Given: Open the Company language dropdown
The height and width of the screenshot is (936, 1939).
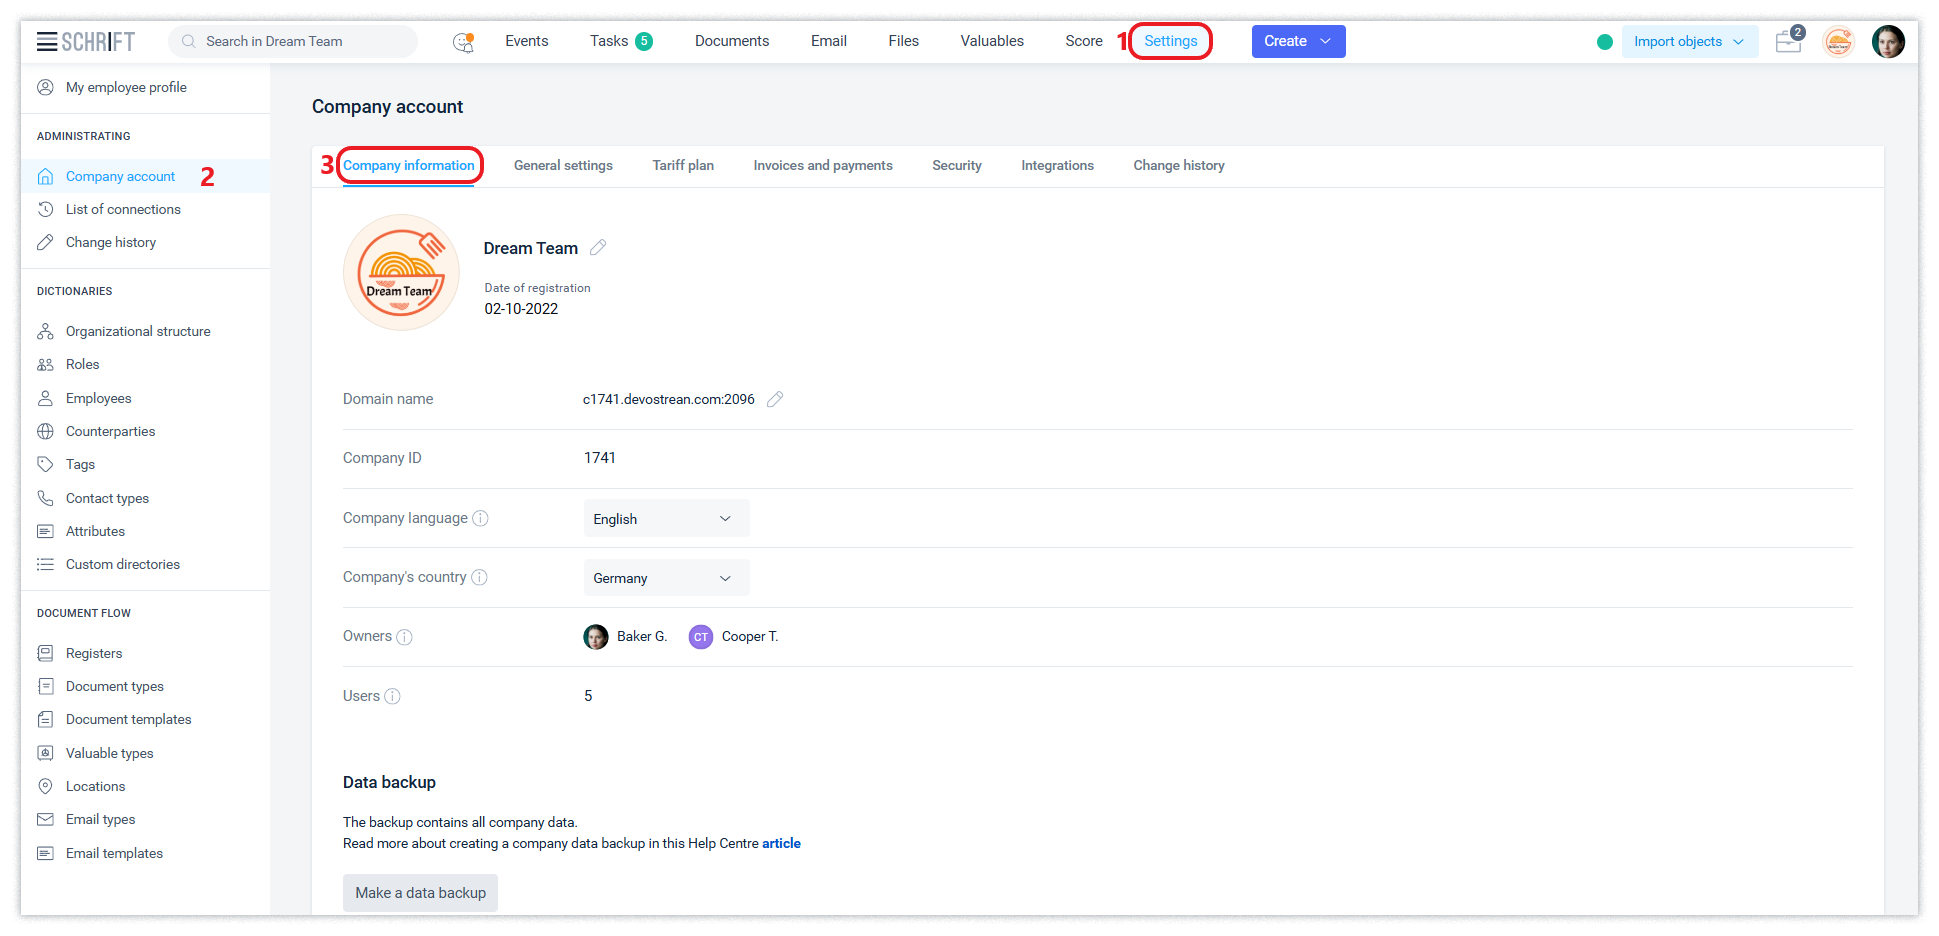Looking at the screenshot, I should pos(666,519).
